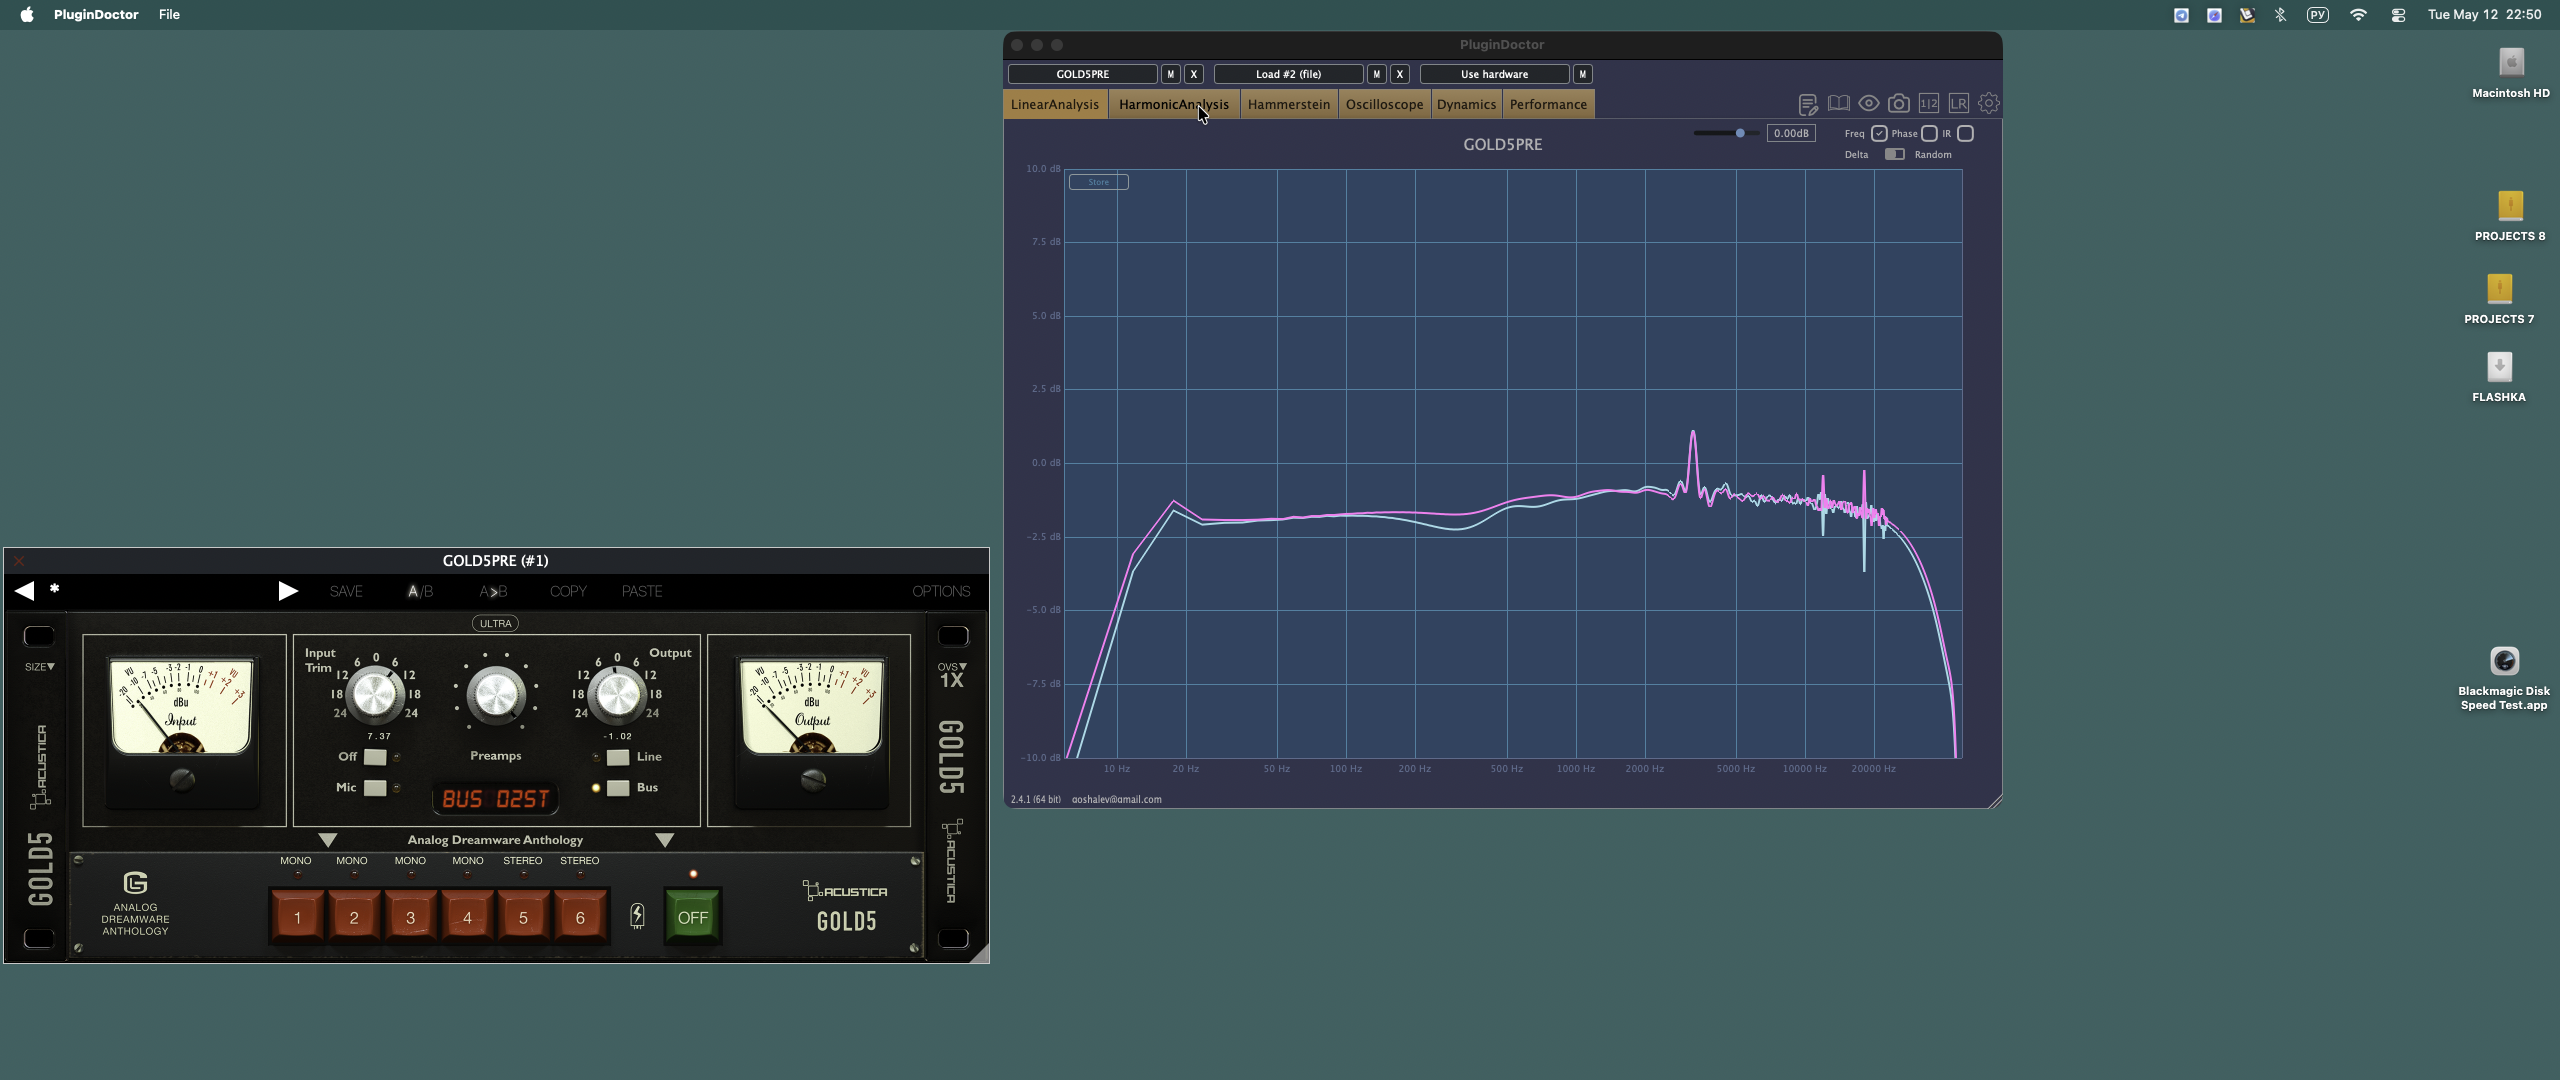This screenshot has height=1080, width=2560.
Task: Adjust the level slider next to 0.00dB
Action: pyautogui.click(x=1727, y=133)
